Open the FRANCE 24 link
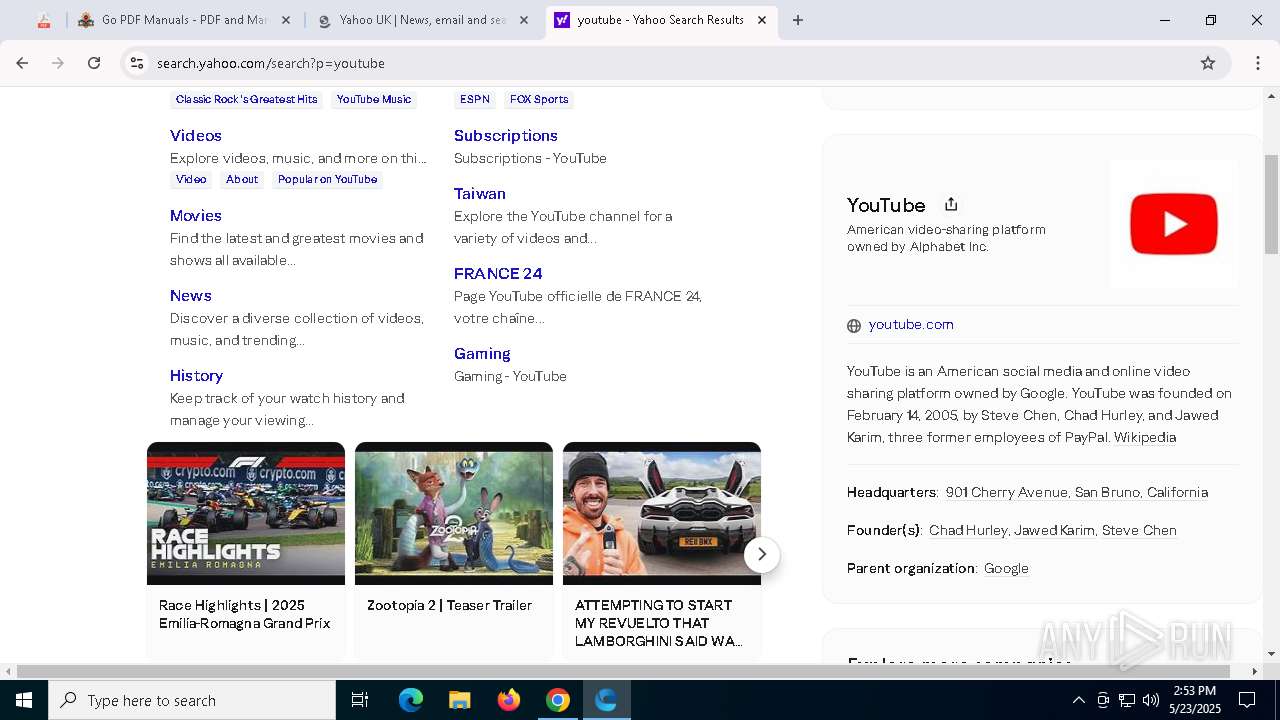1280x720 pixels. click(x=498, y=273)
